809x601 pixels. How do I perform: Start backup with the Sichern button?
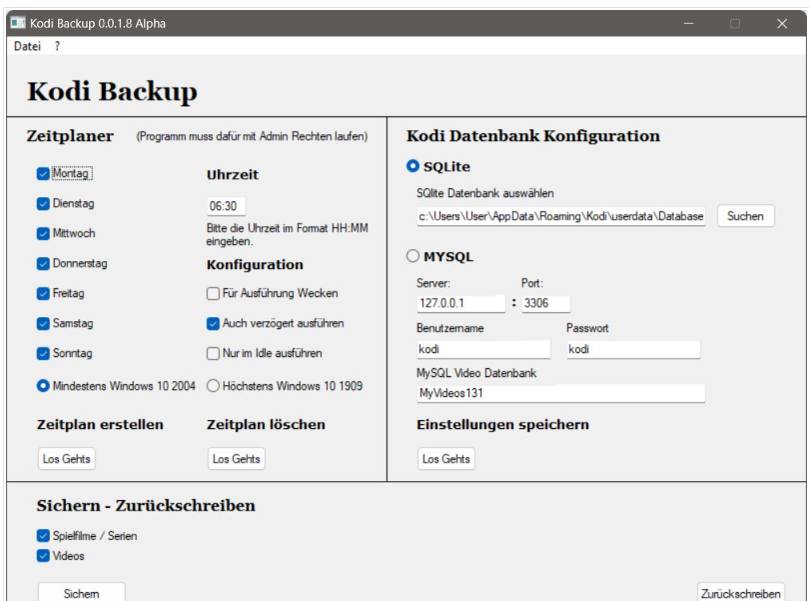[82, 593]
